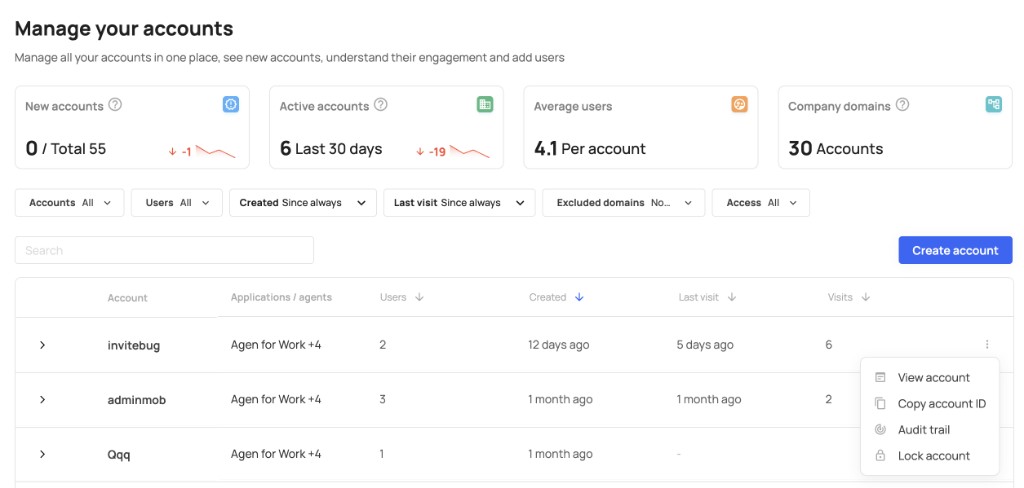Select Lock account from the menu
The image size is (1024, 488).
(x=930, y=456)
